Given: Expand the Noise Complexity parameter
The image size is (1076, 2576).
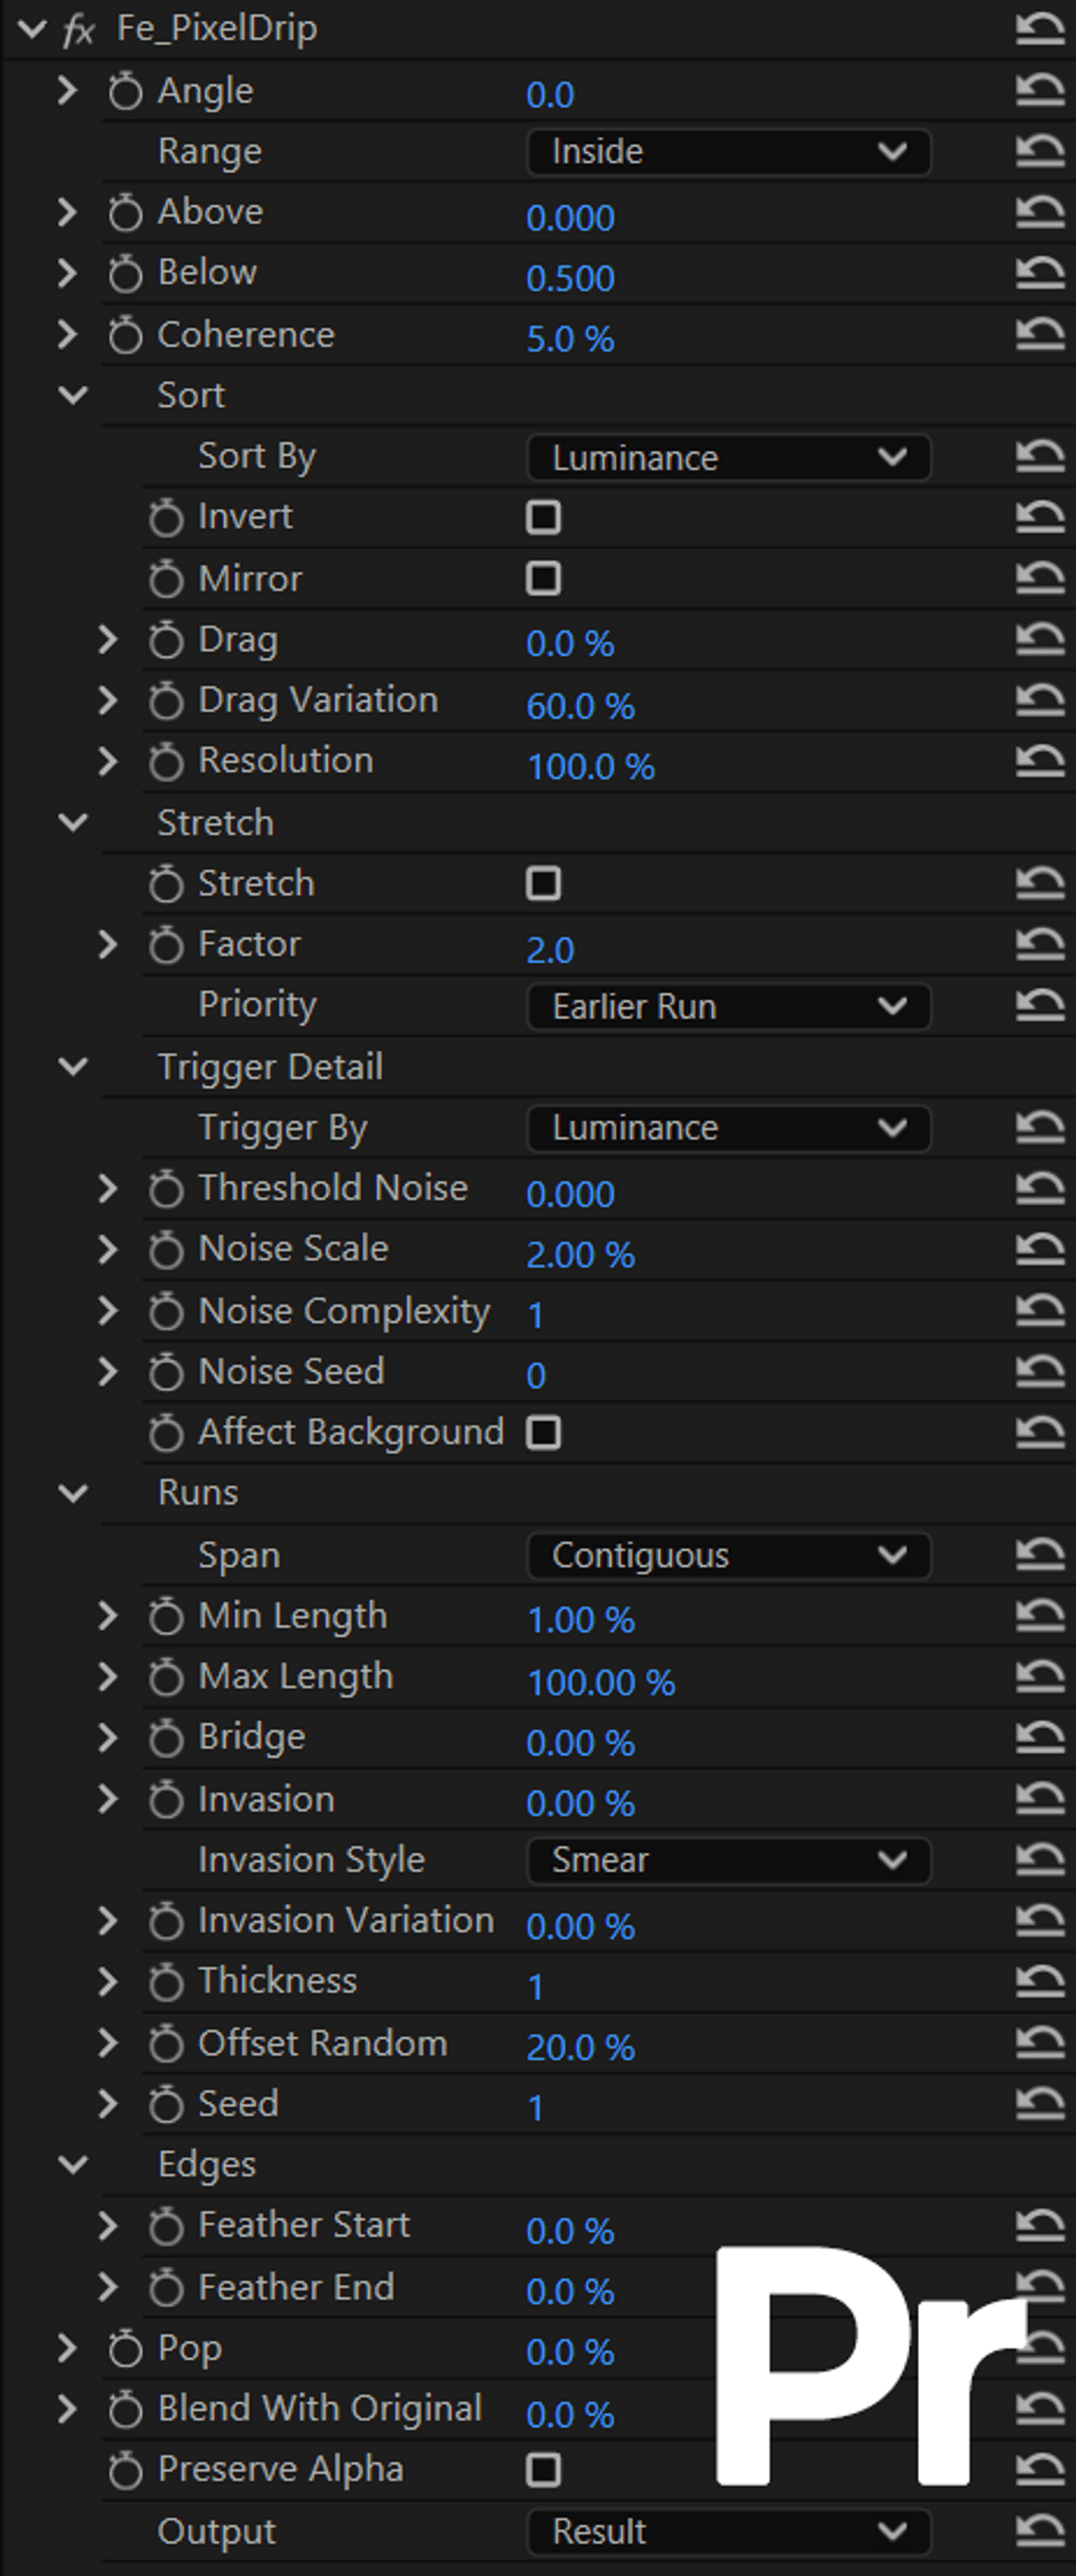Looking at the screenshot, I should [108, 1311].
